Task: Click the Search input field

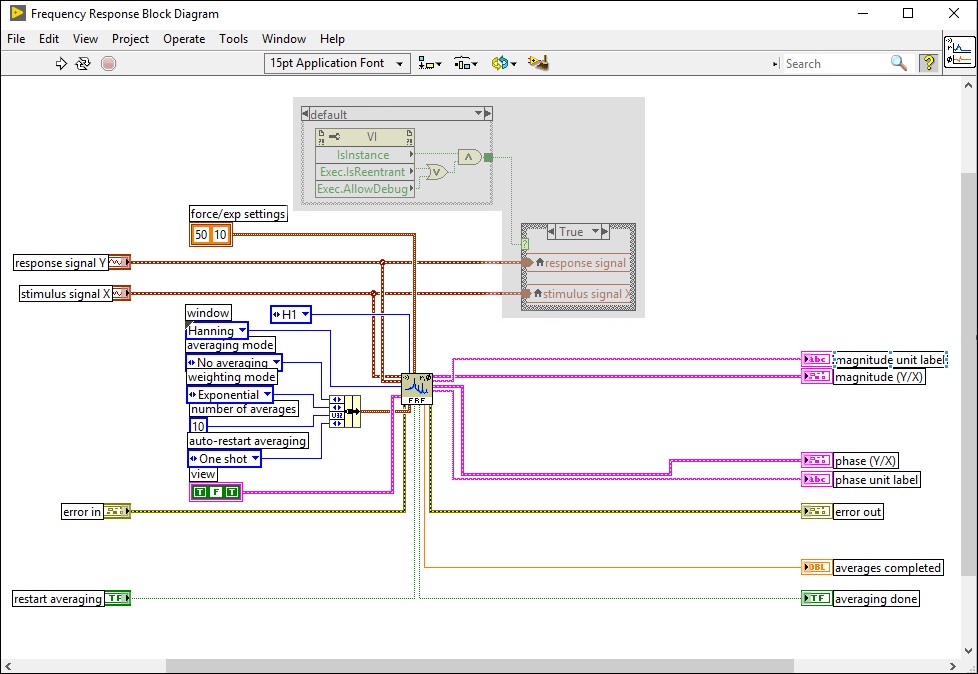Action: [840, 63]
